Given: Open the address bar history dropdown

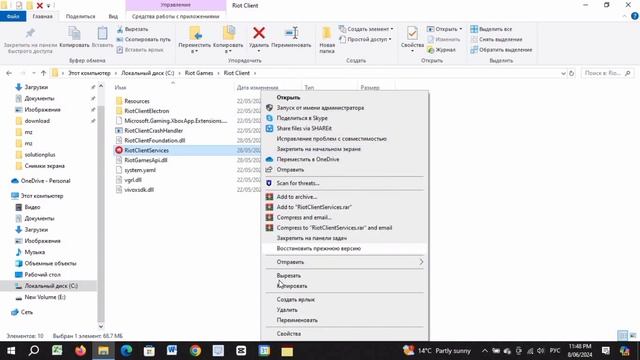Looking at the screenshot, I should [x=563, y=73].
